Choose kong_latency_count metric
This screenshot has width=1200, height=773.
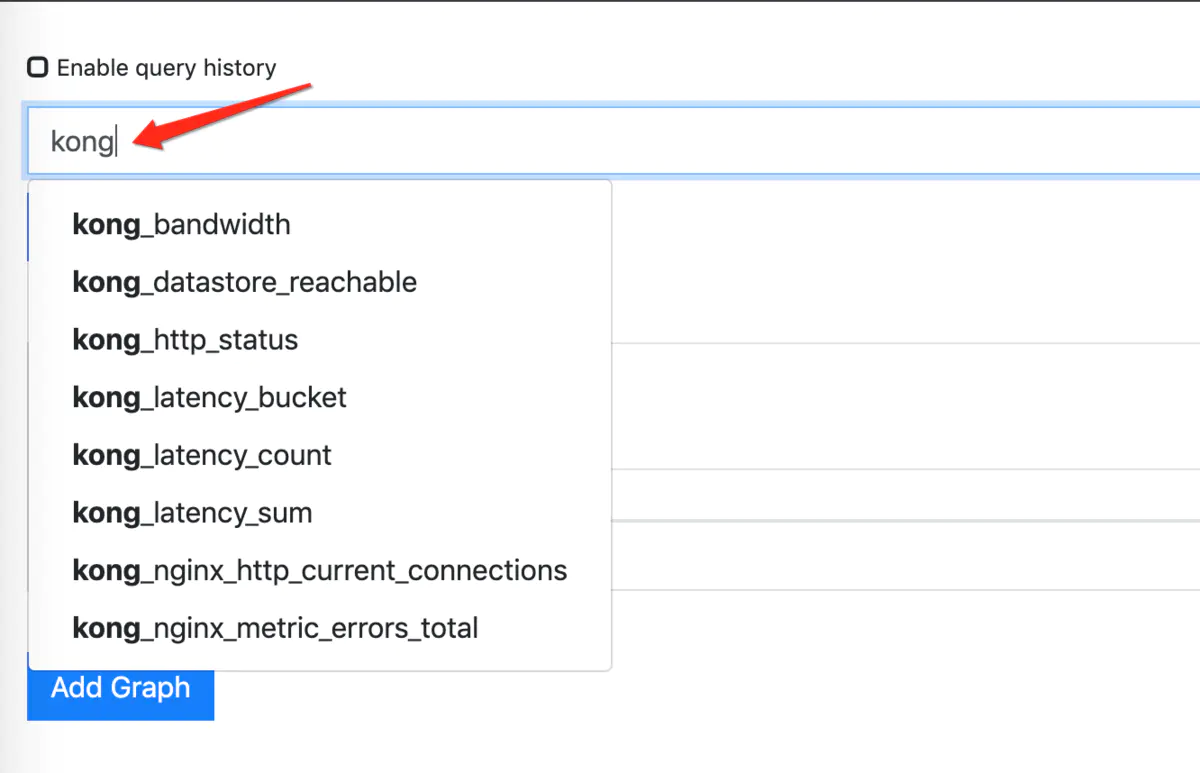[320, 455]
